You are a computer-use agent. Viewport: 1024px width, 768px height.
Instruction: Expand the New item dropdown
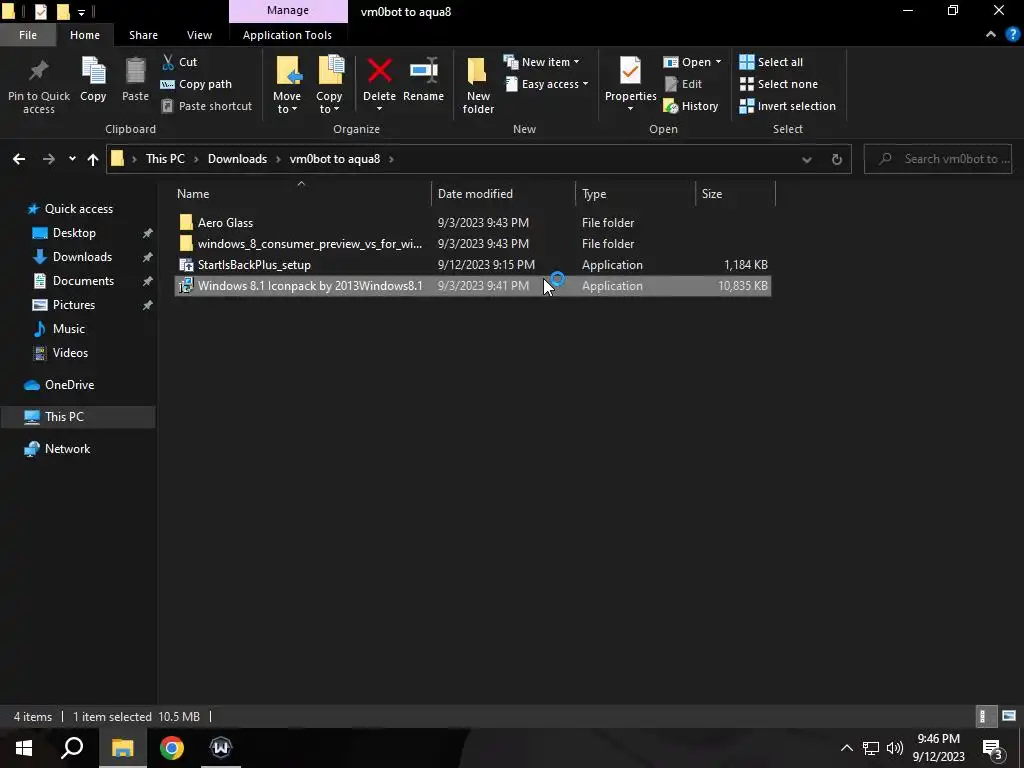(x=541, y=62)
